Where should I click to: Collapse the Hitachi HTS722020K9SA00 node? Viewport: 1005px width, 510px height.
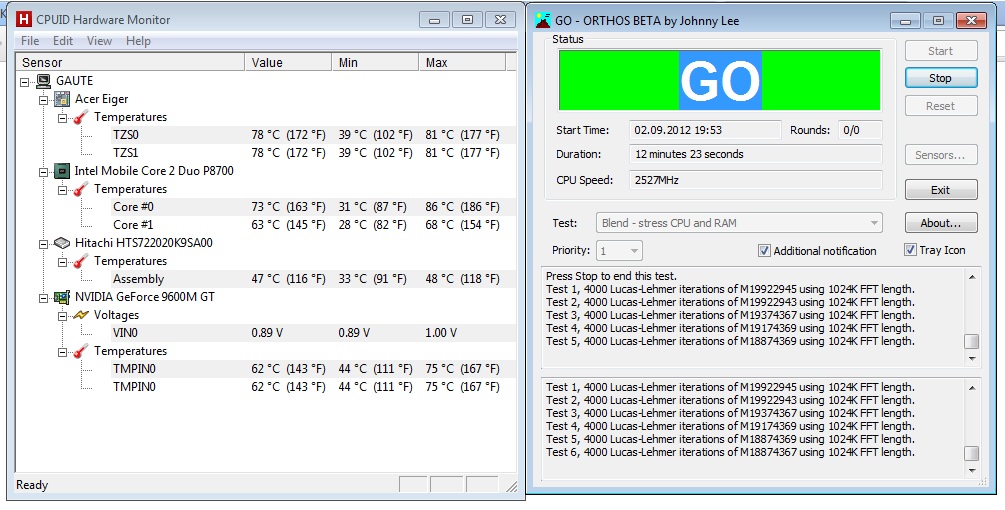coord(44,243)
